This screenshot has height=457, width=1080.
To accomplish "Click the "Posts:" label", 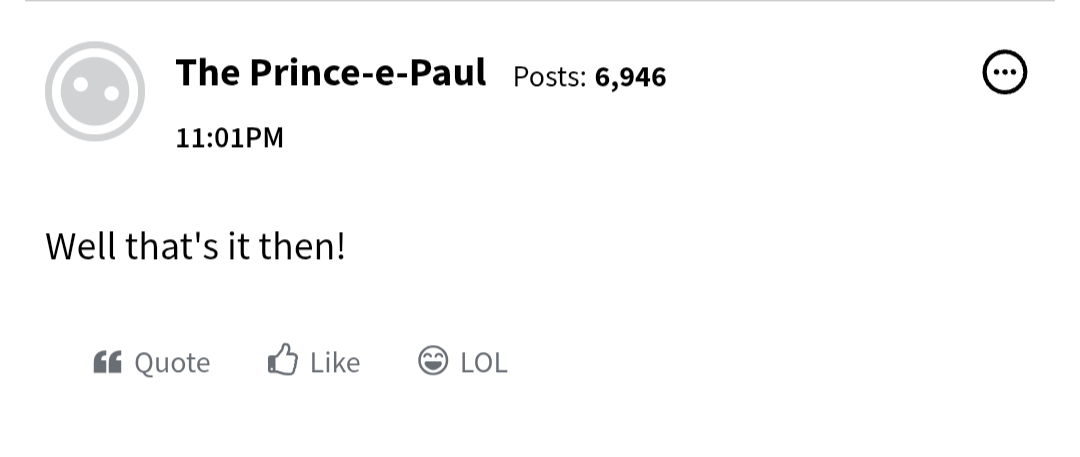I will 550,77.
